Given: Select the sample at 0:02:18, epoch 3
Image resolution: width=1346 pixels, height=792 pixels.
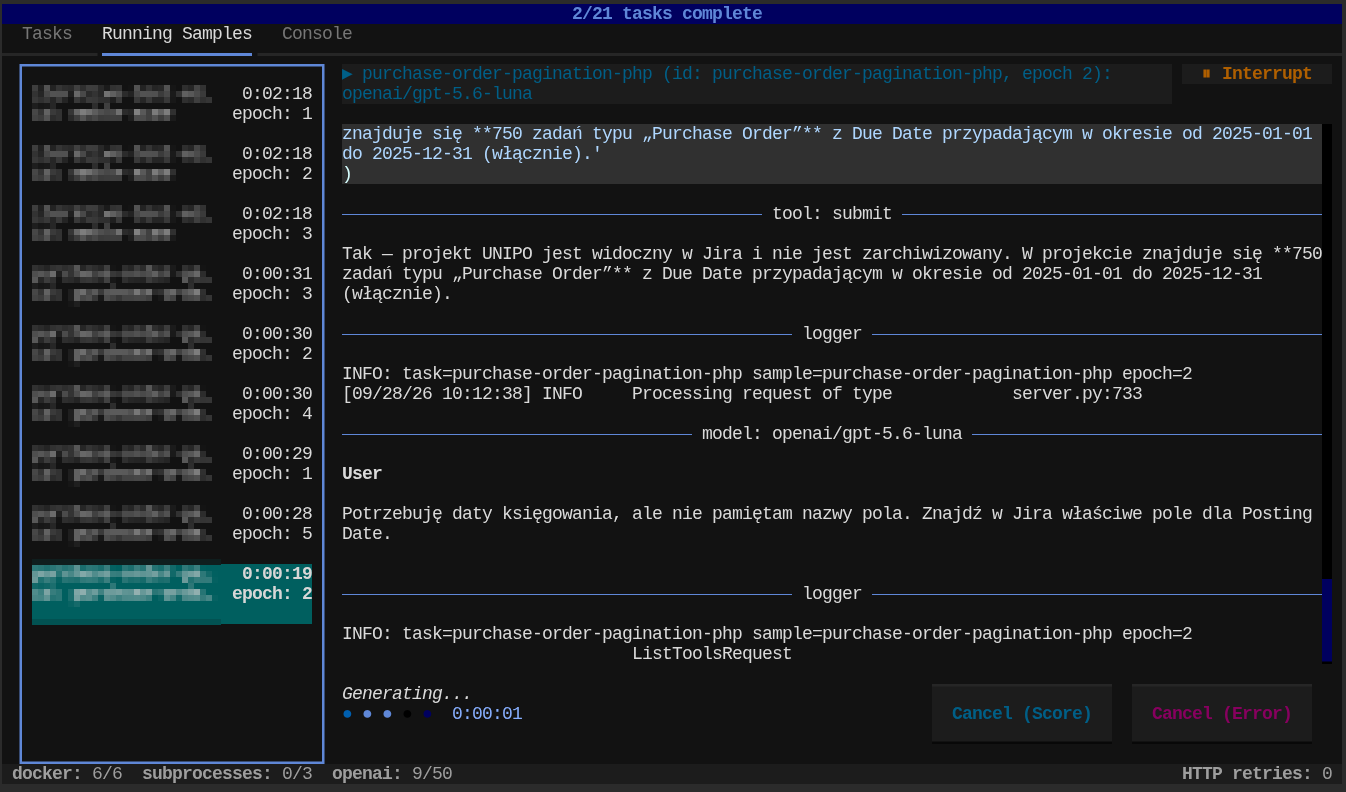Looking at the screenshot, I should click(x=172, y=224).
